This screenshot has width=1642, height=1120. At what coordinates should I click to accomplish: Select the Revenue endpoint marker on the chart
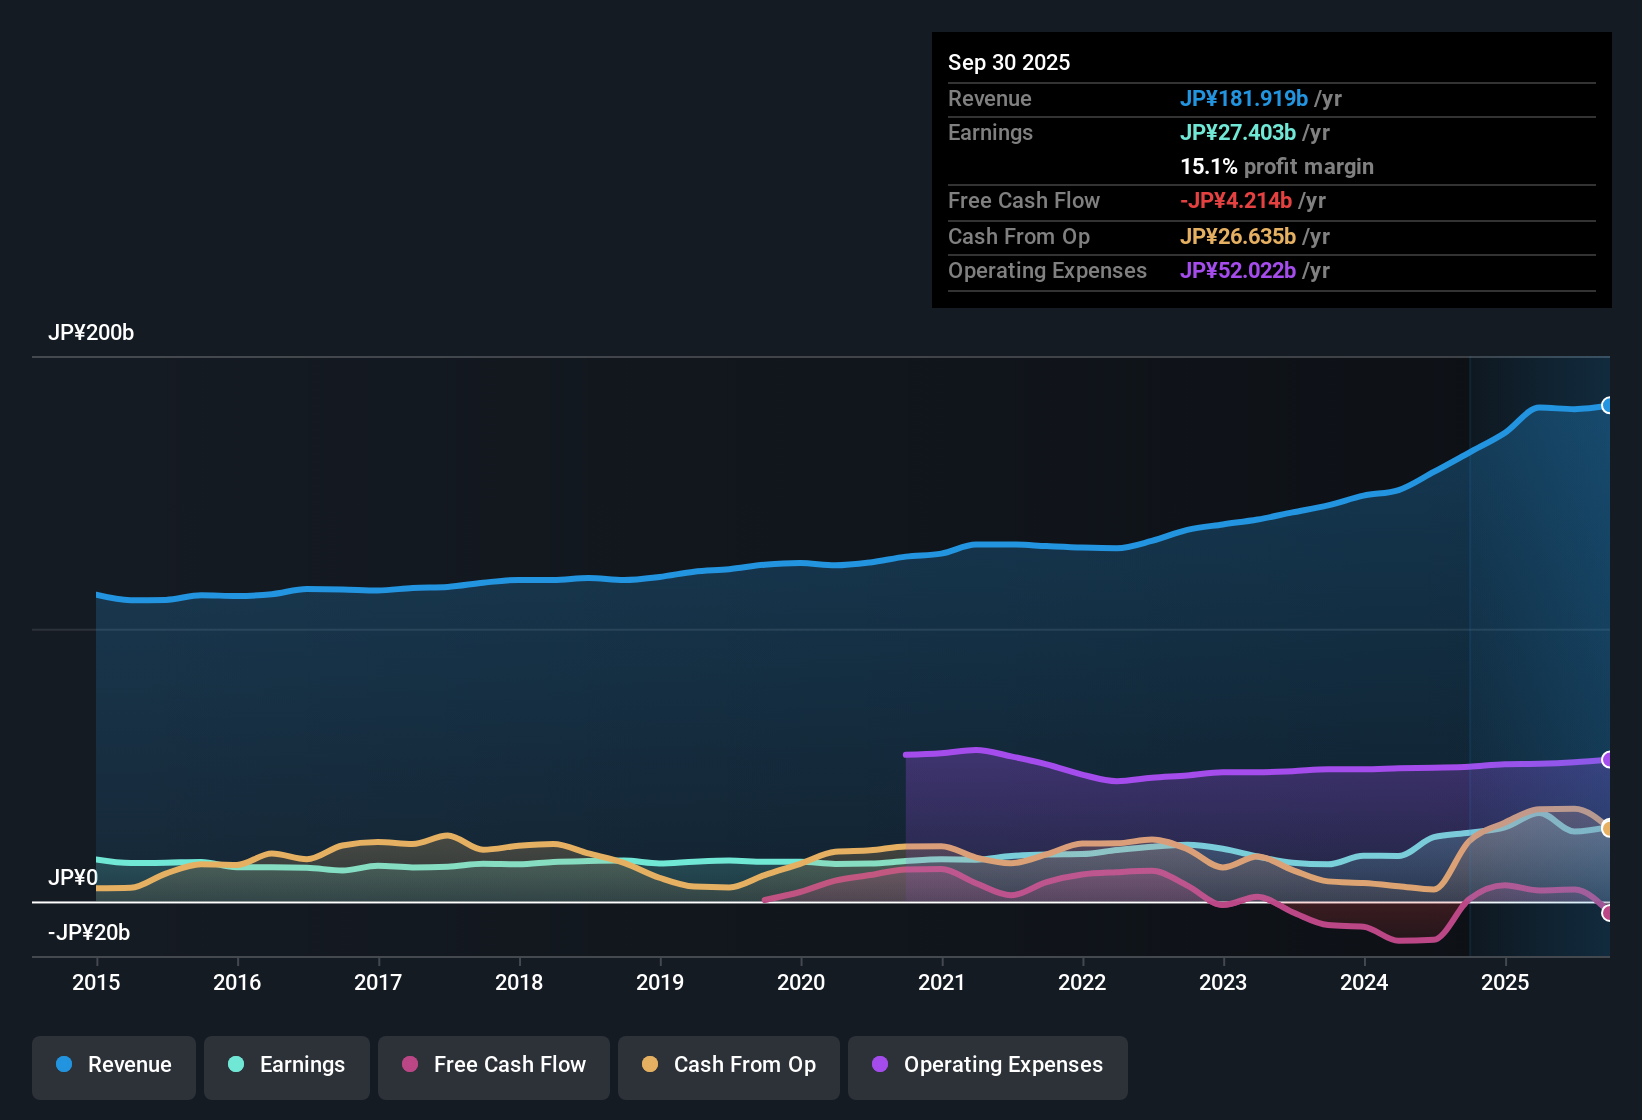coord(1608,405)
